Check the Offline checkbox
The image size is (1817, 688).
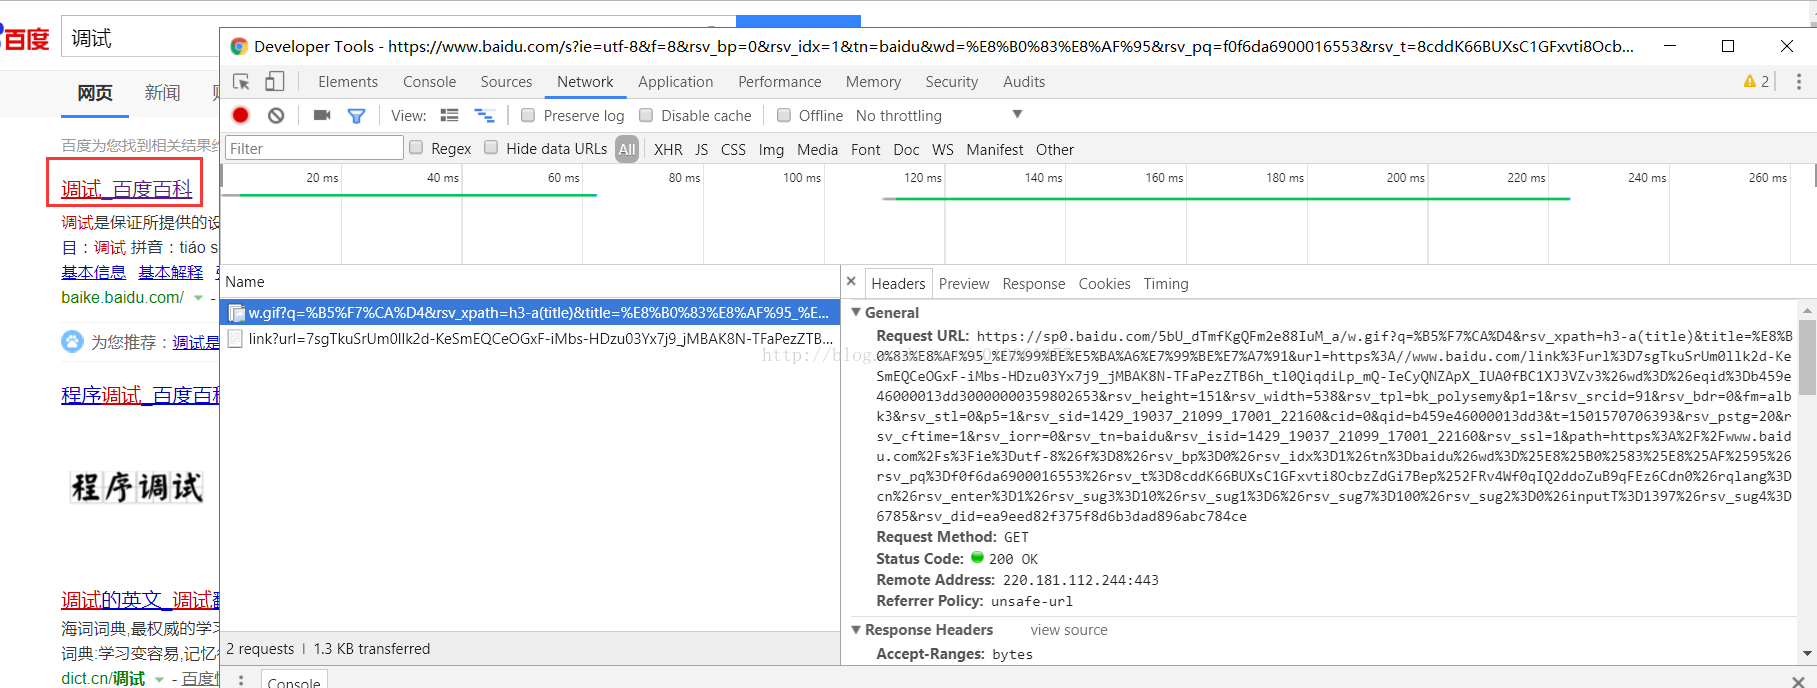(x=784, y=115)
